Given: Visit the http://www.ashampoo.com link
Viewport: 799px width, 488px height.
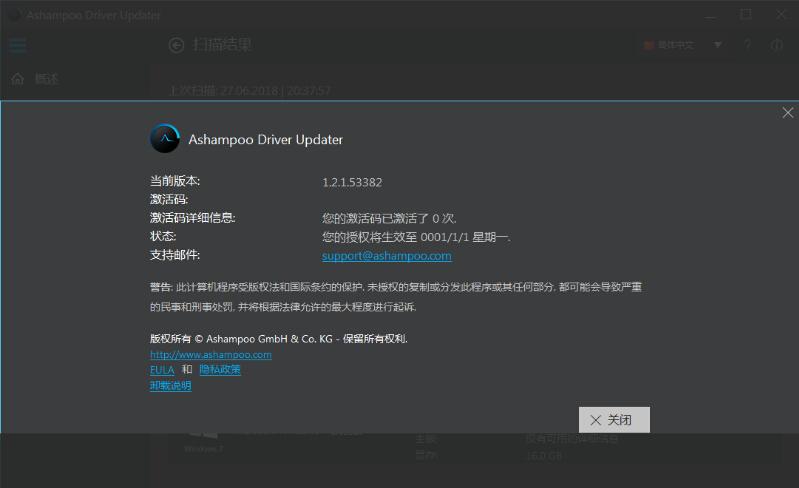Looking at the screenshot, I should pos(211,354).
